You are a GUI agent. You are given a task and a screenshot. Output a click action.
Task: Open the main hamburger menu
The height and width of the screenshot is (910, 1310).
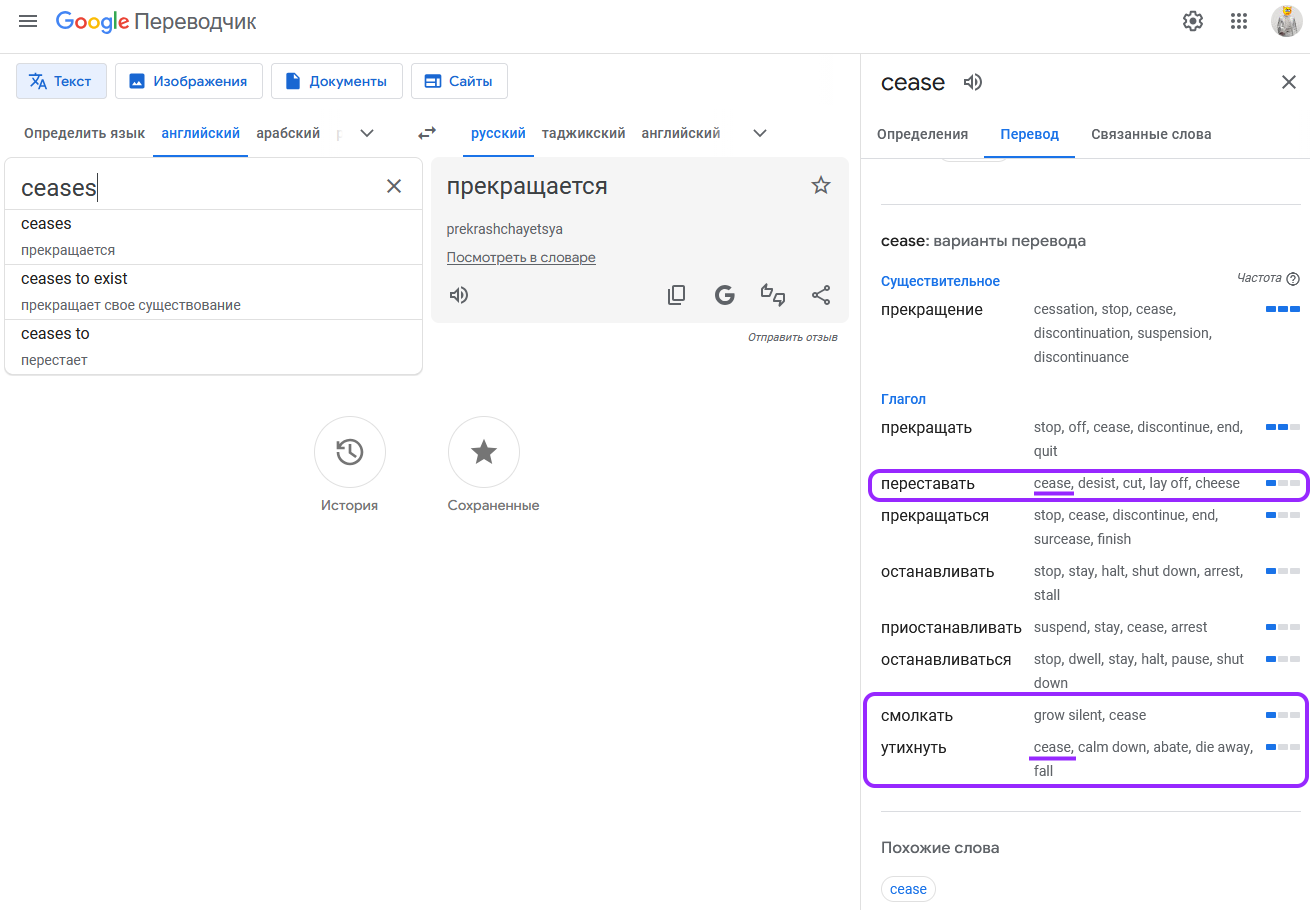coord(28,21)
